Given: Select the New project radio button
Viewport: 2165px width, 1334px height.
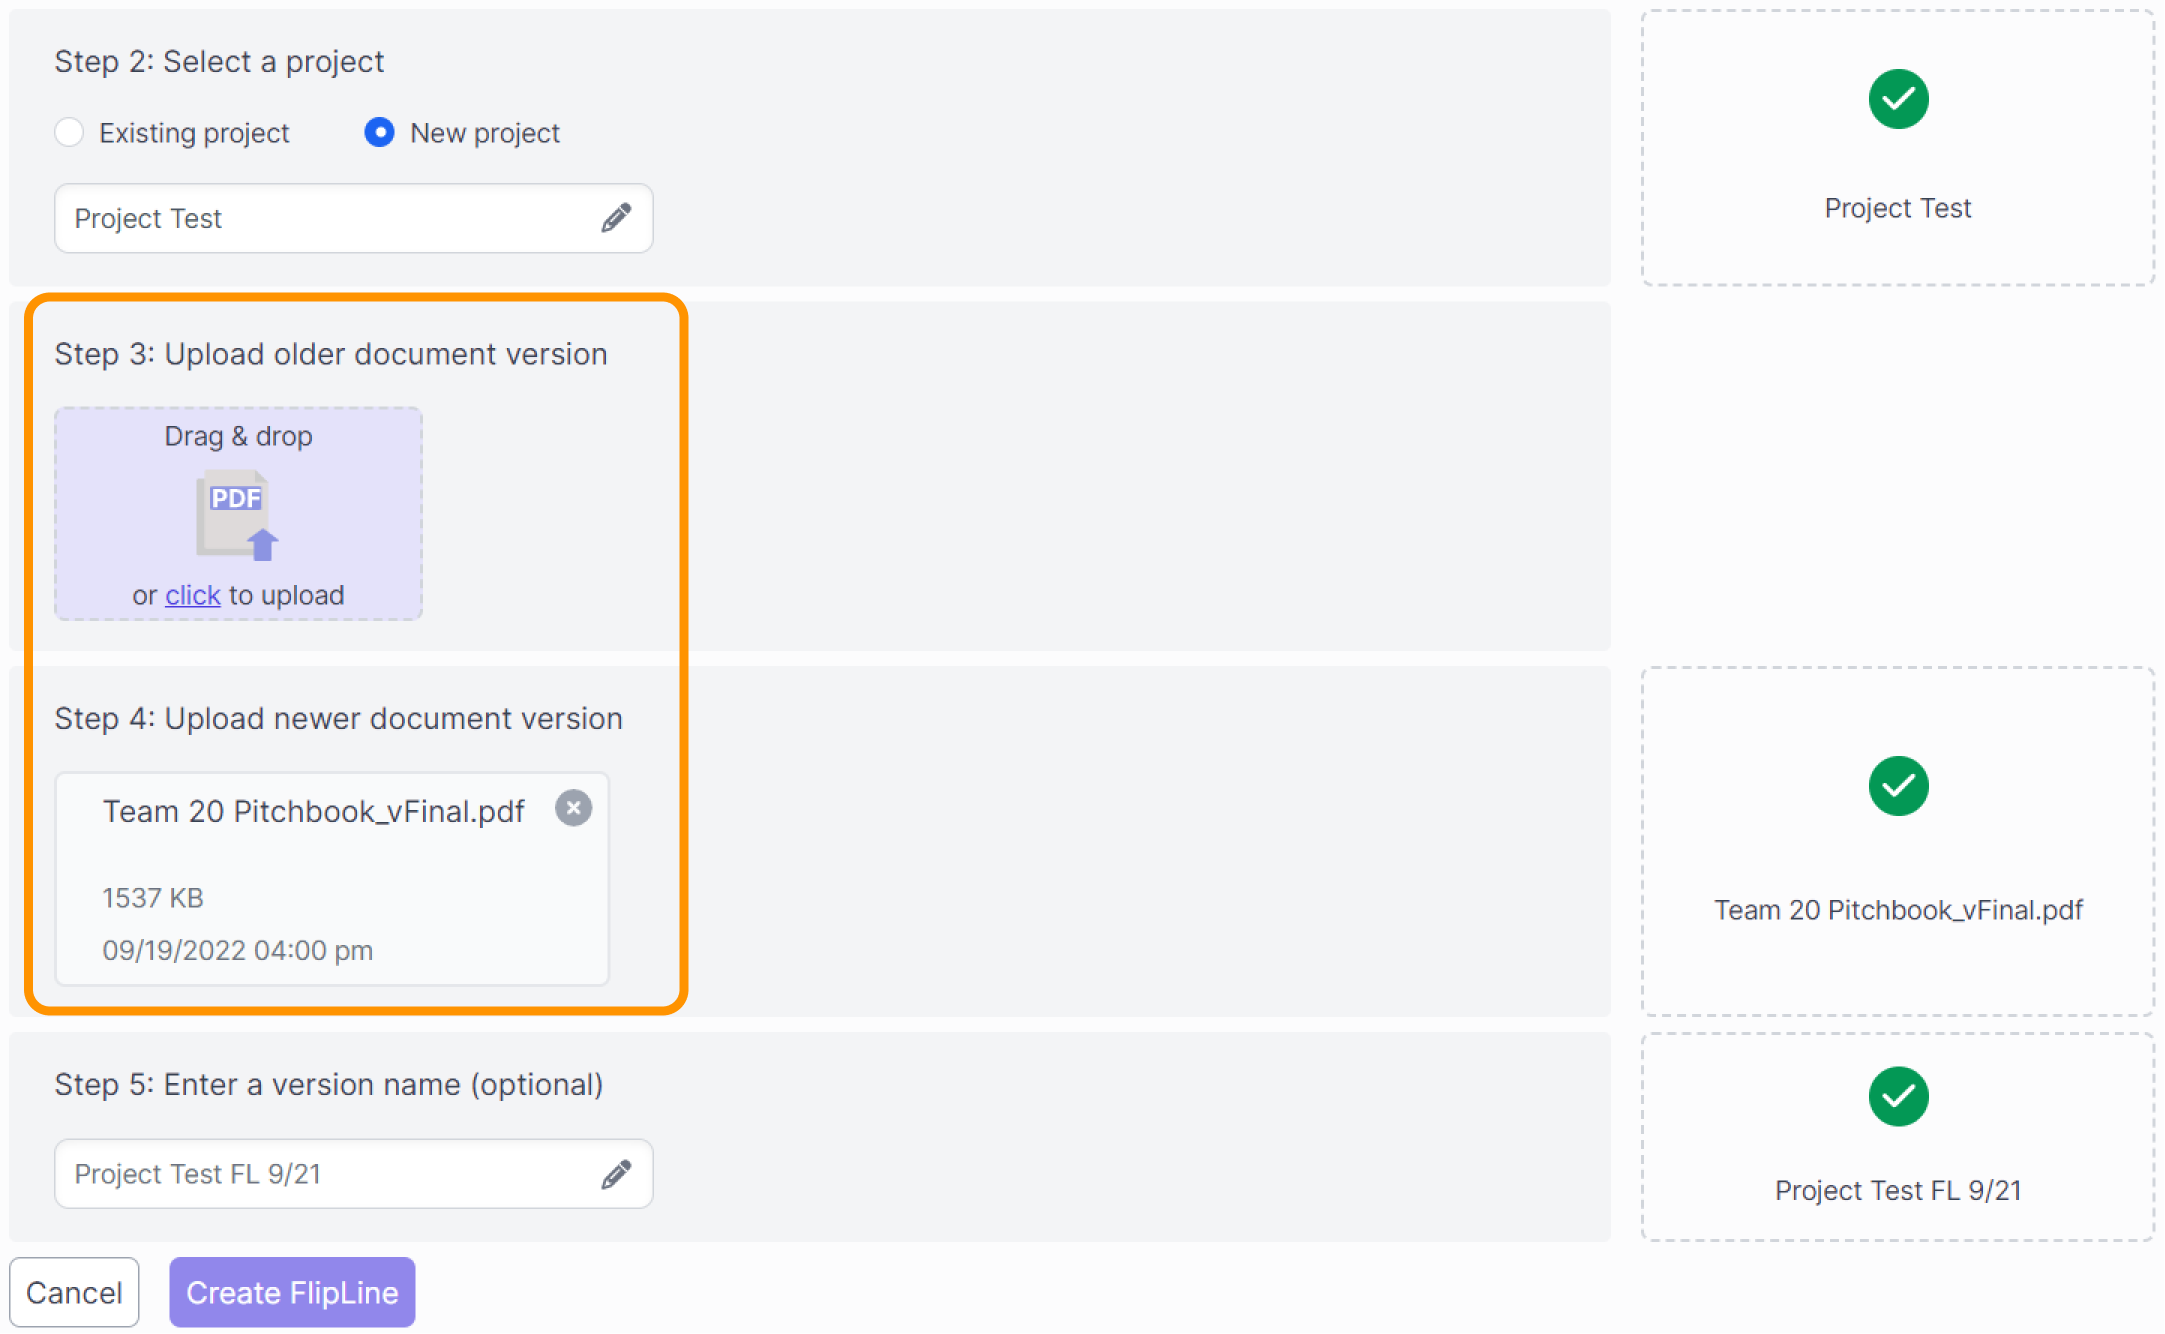Looking at the screenshot, I should [379, 132].
